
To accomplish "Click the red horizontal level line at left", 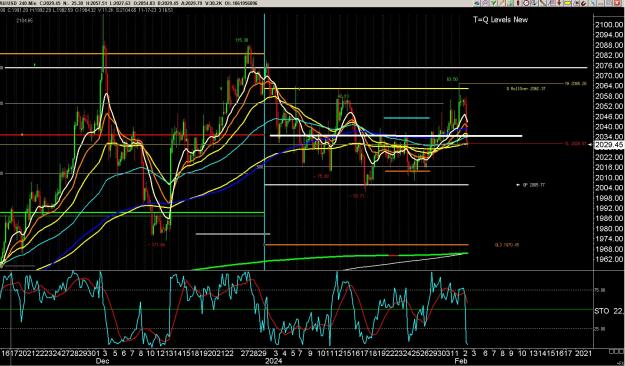I will [x=132, y=135].
